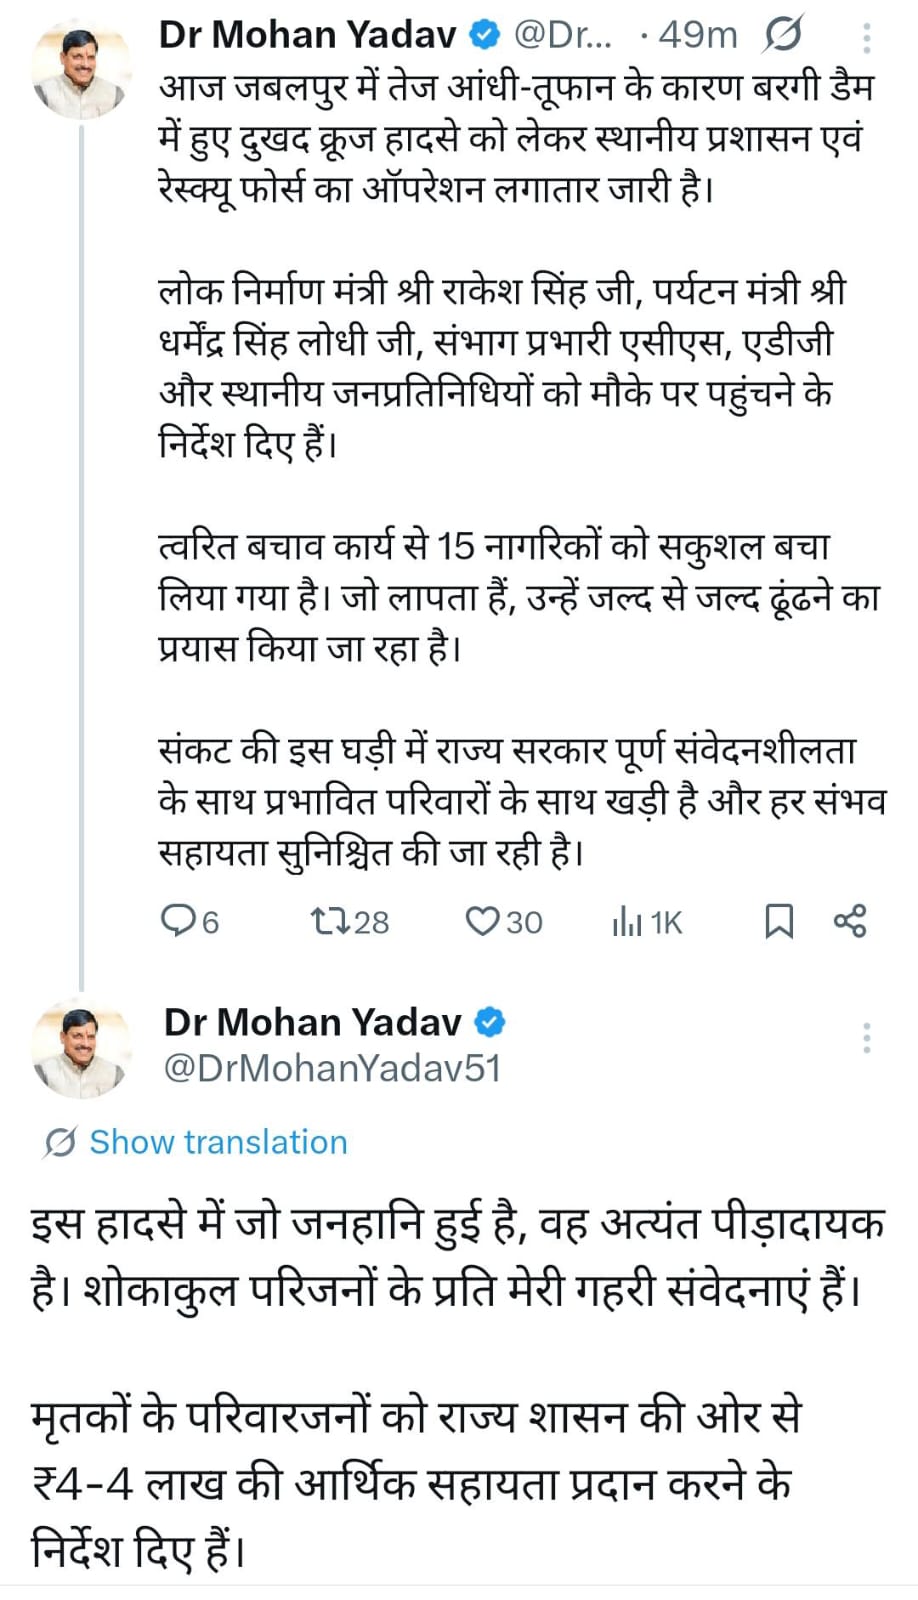Viewport: 918px width, 1600px height.
Task: Open the top Dr Mohan Yadav profile picture
Action: [80, 69]
